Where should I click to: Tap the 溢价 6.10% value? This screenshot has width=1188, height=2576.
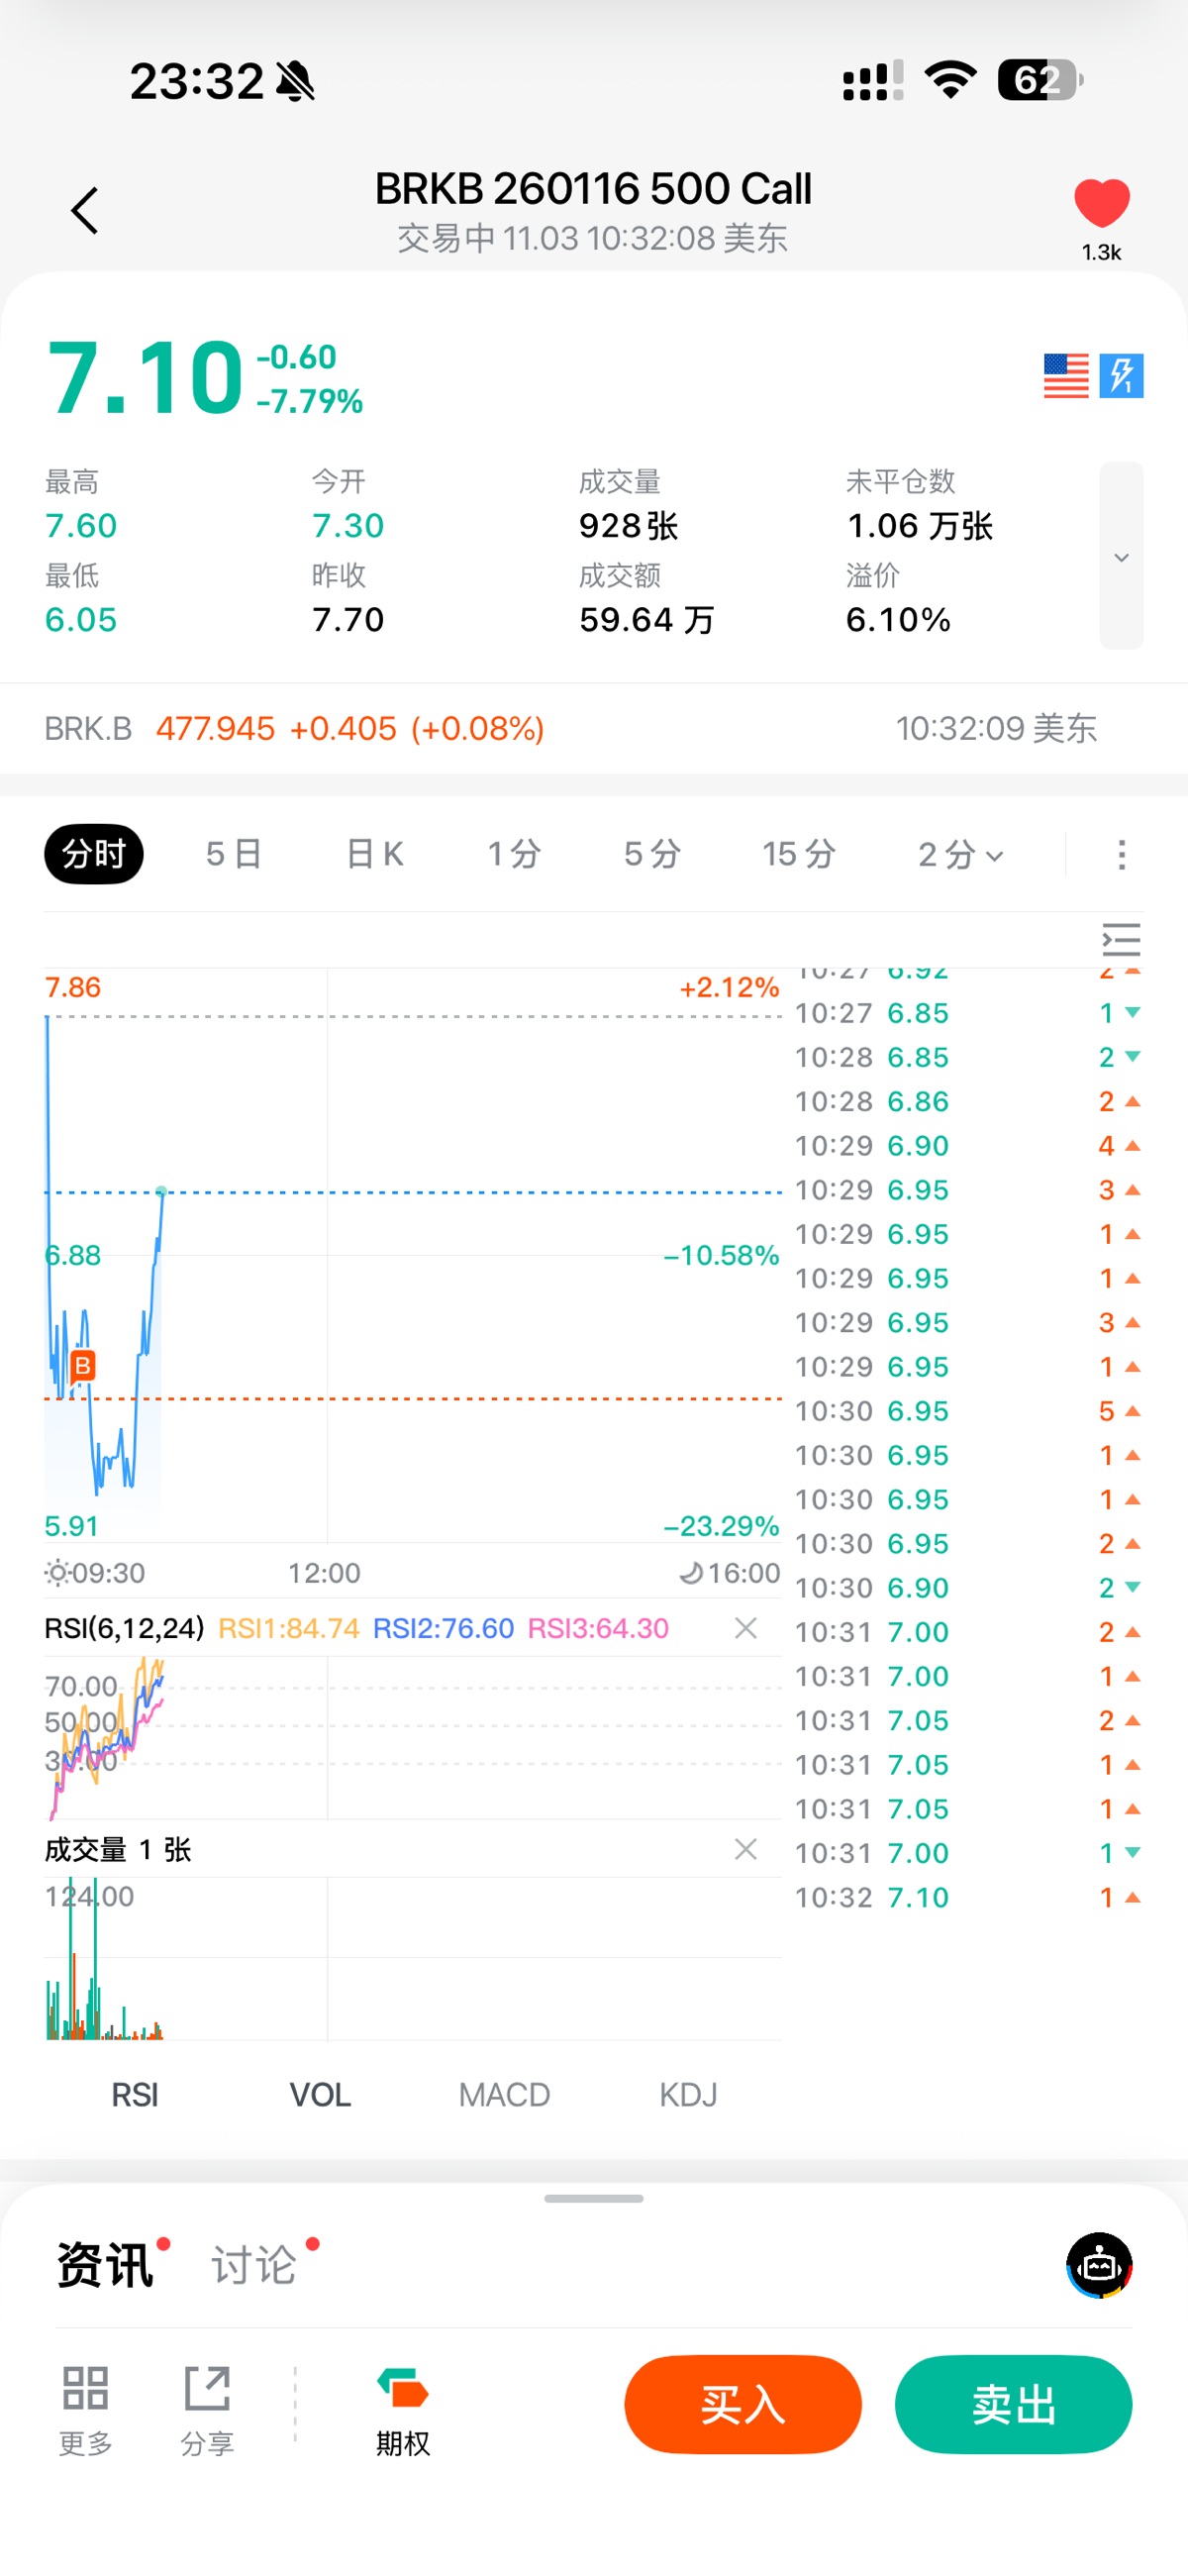(x=898, y=620)
